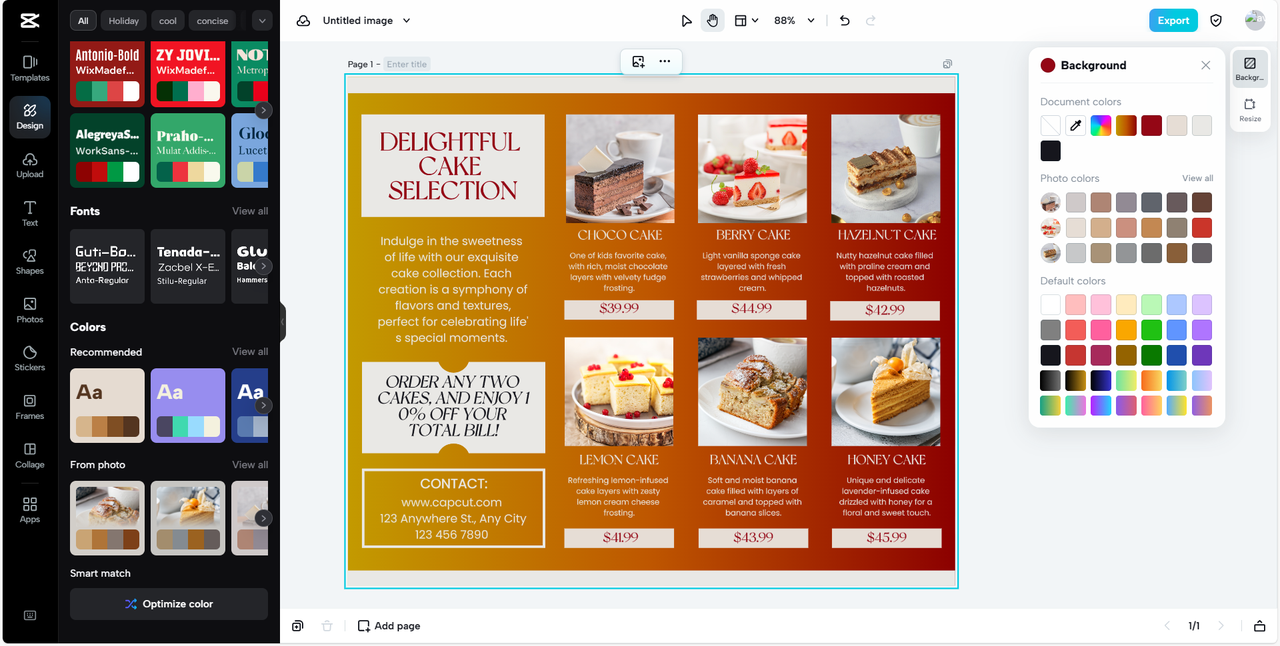Click the redo arrow
This screenshot has width=1280, height=646.
click(871, 20)
